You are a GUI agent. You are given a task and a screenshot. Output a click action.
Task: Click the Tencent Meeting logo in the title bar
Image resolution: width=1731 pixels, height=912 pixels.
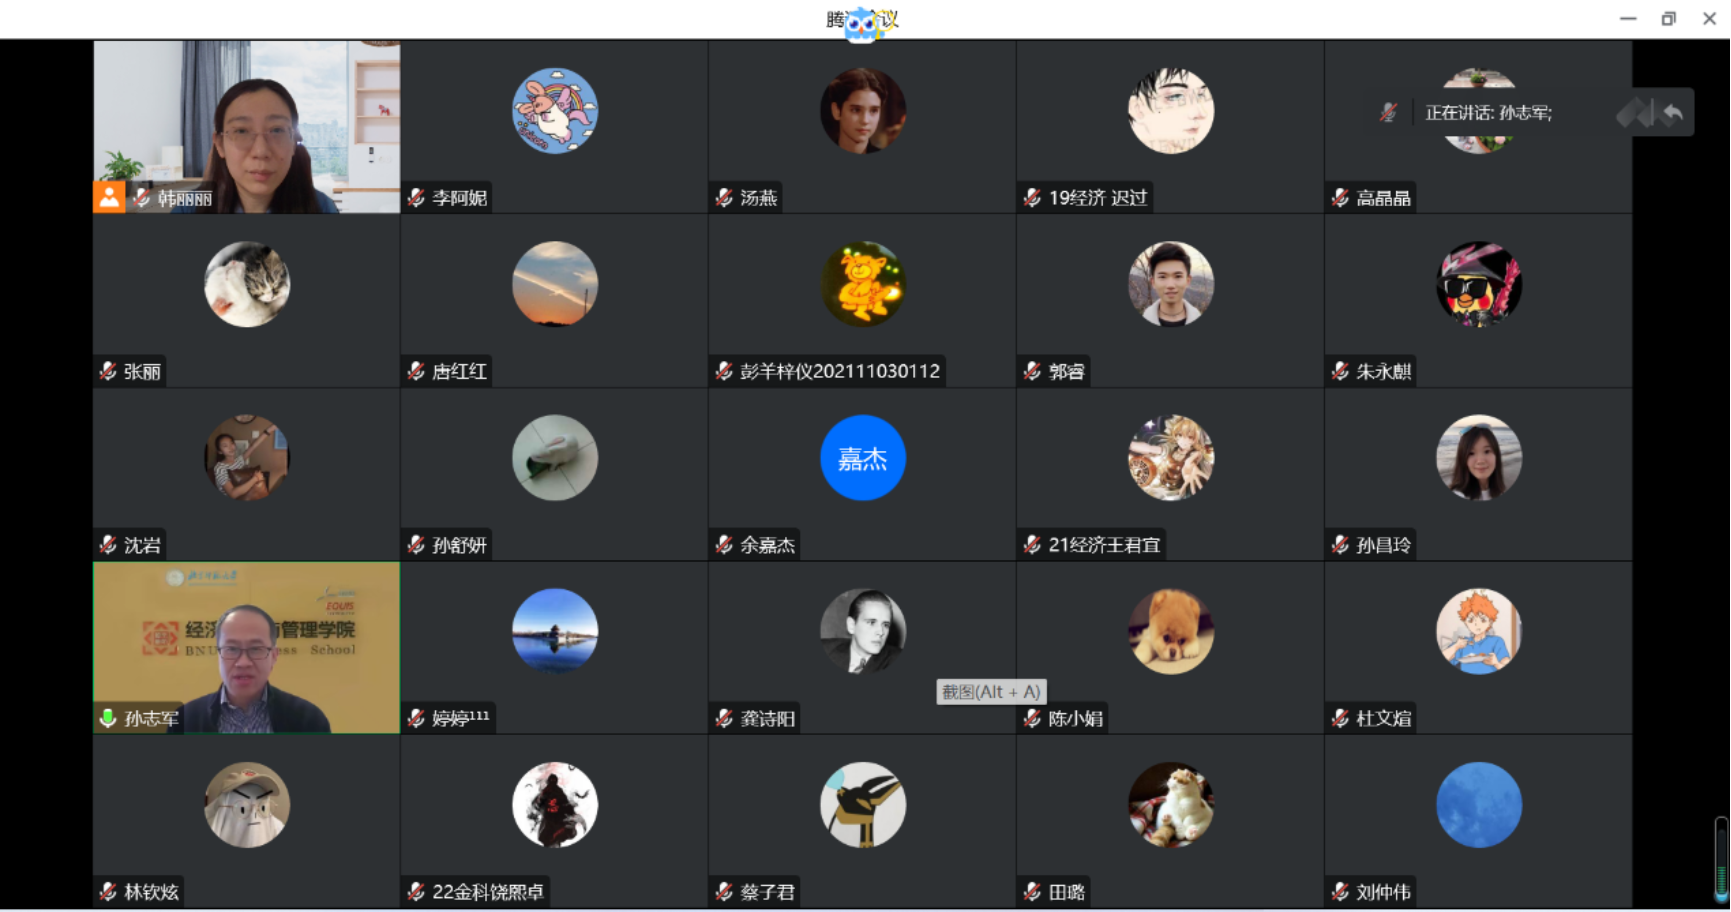click(862, 21)
